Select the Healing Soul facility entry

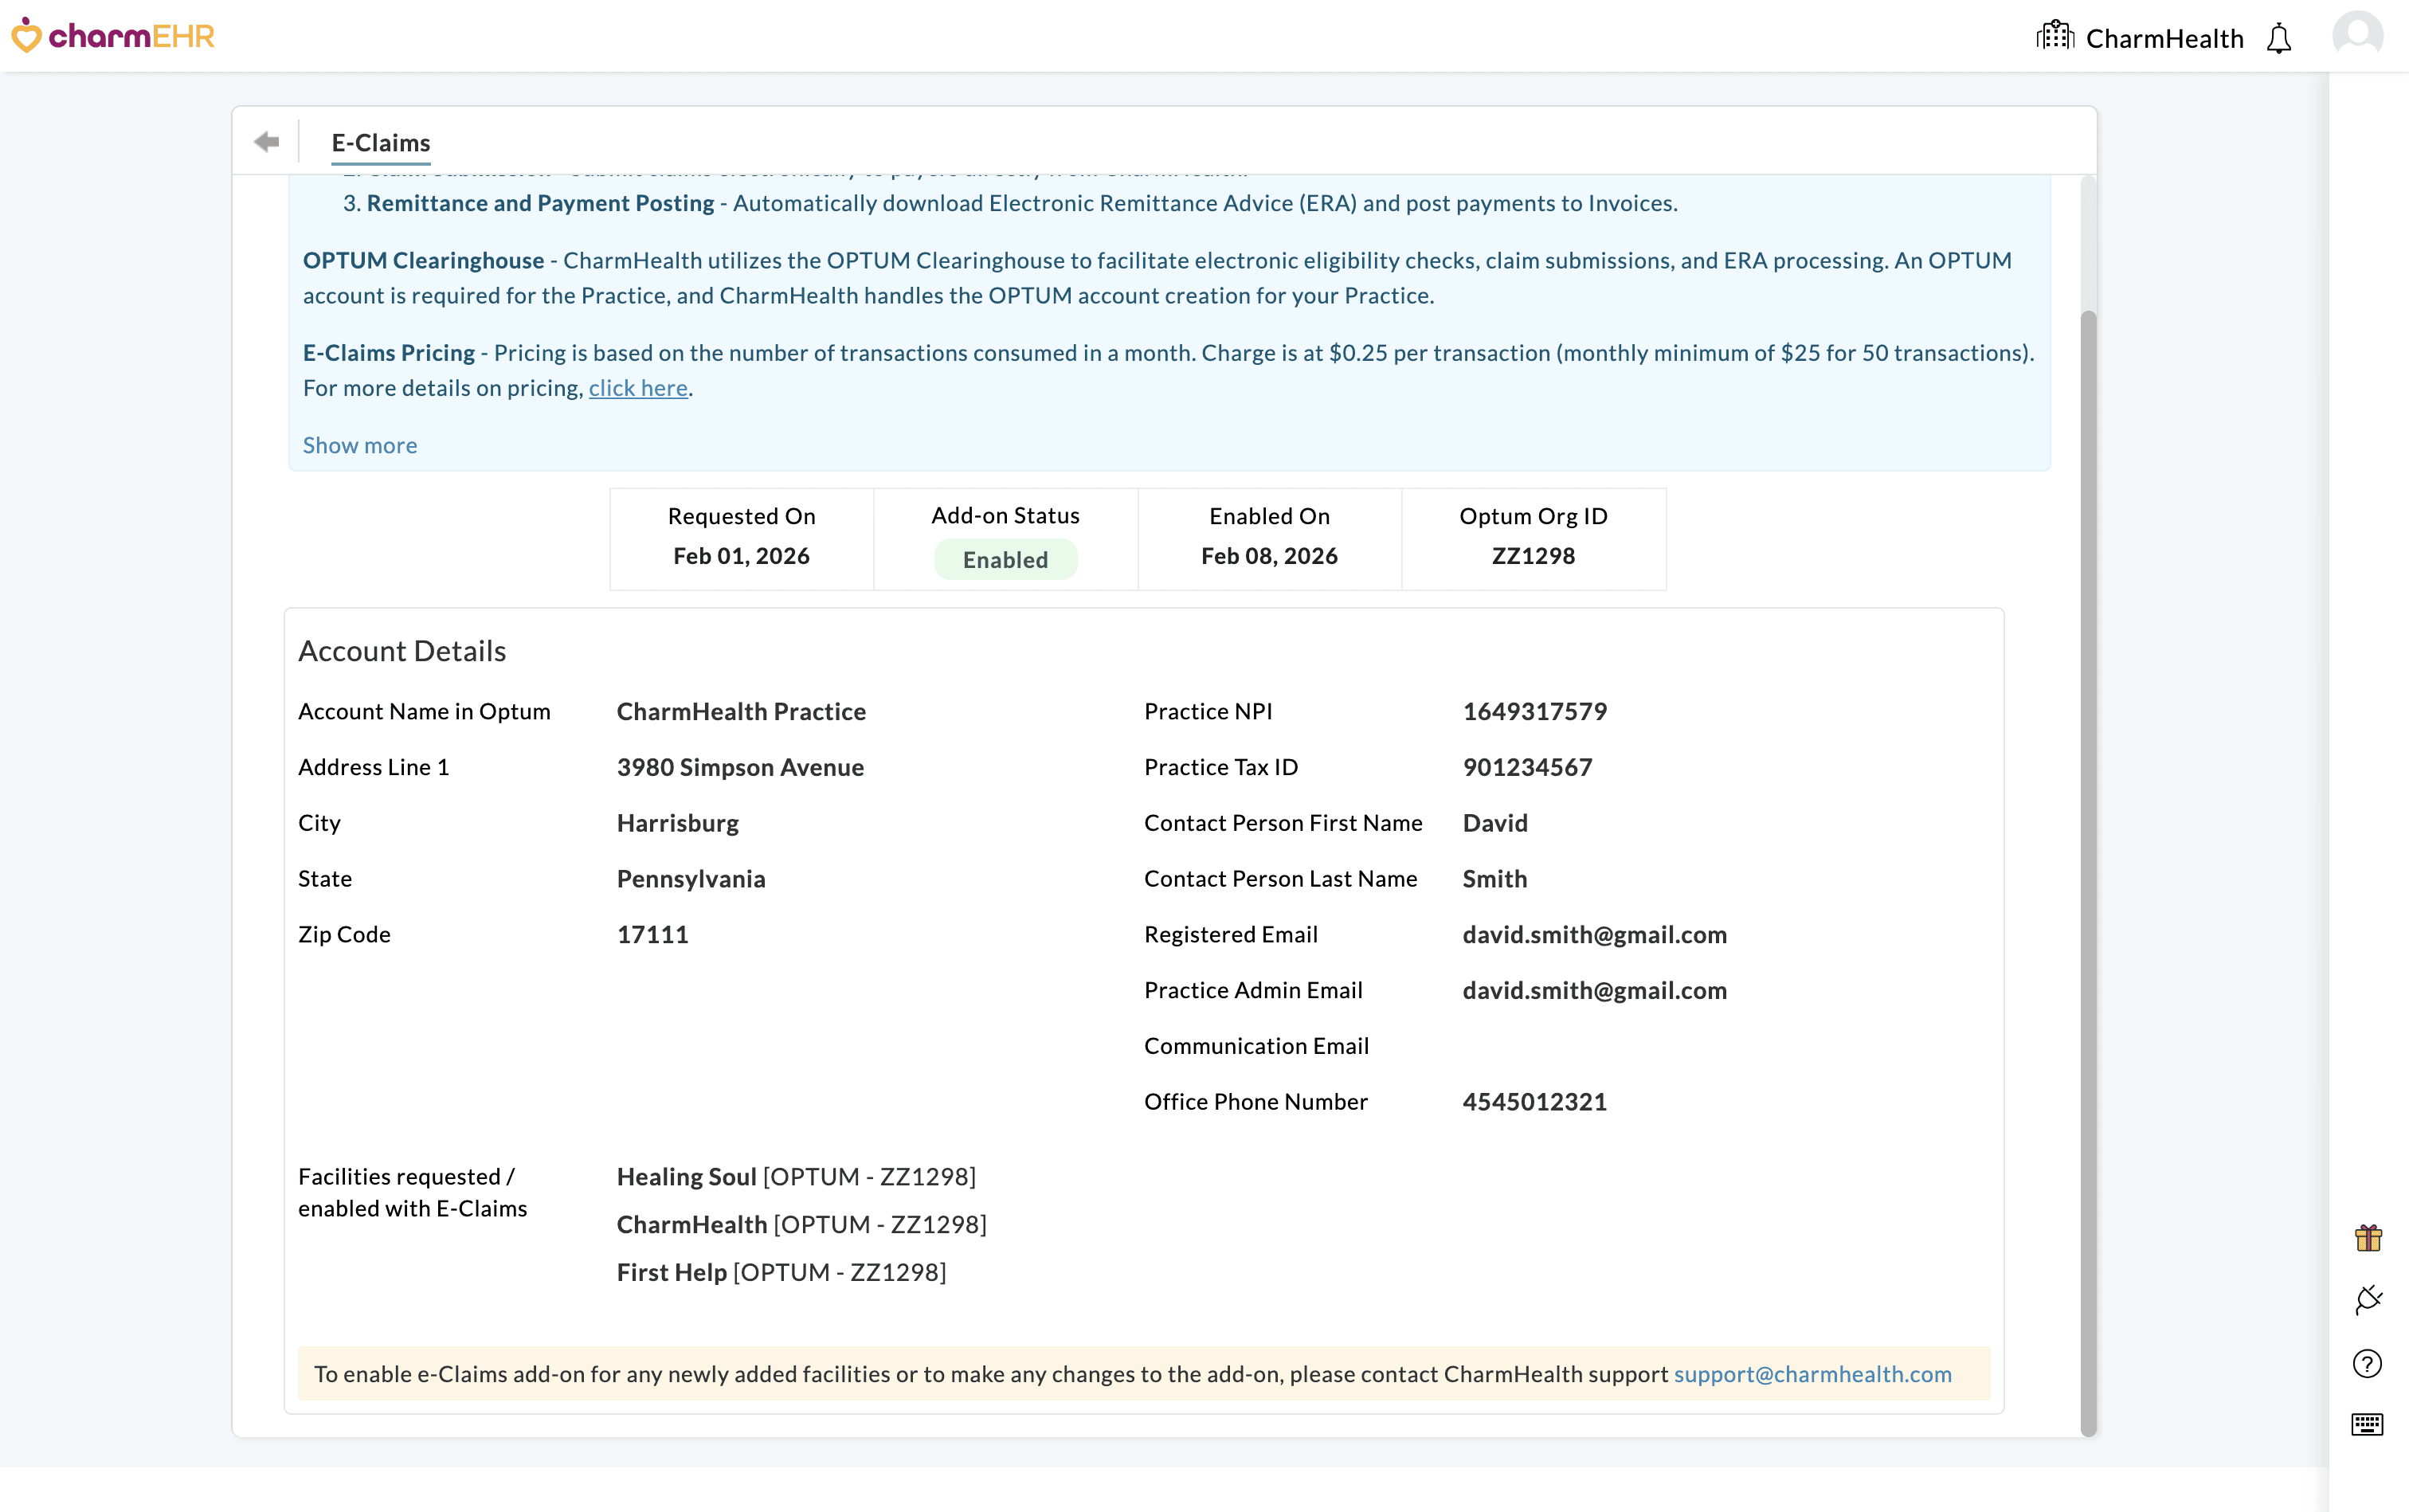coord(686,1176)
